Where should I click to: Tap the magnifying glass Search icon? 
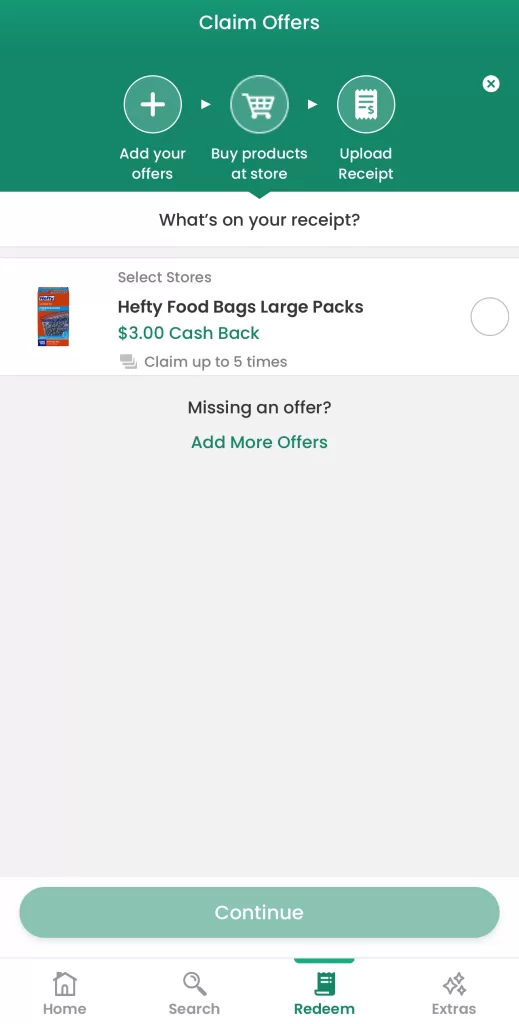click(195, 984)
